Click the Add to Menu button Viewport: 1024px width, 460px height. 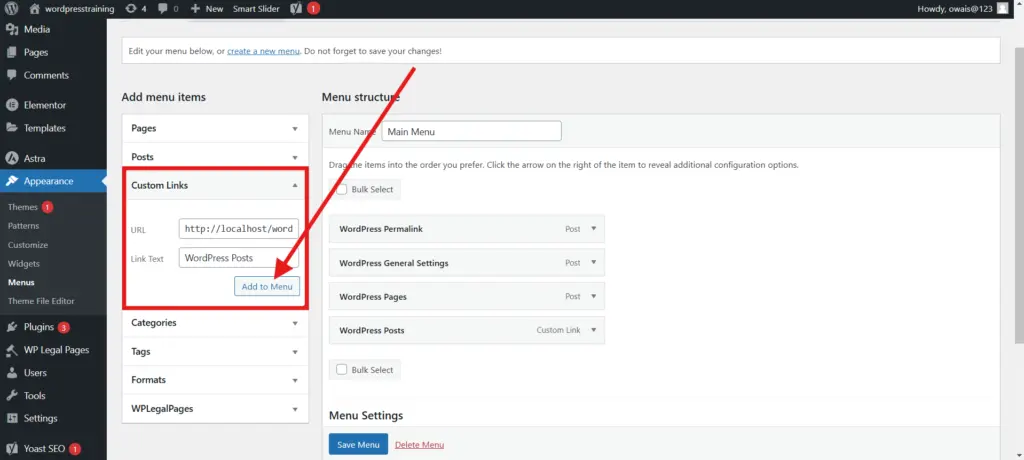click(266, 286)
